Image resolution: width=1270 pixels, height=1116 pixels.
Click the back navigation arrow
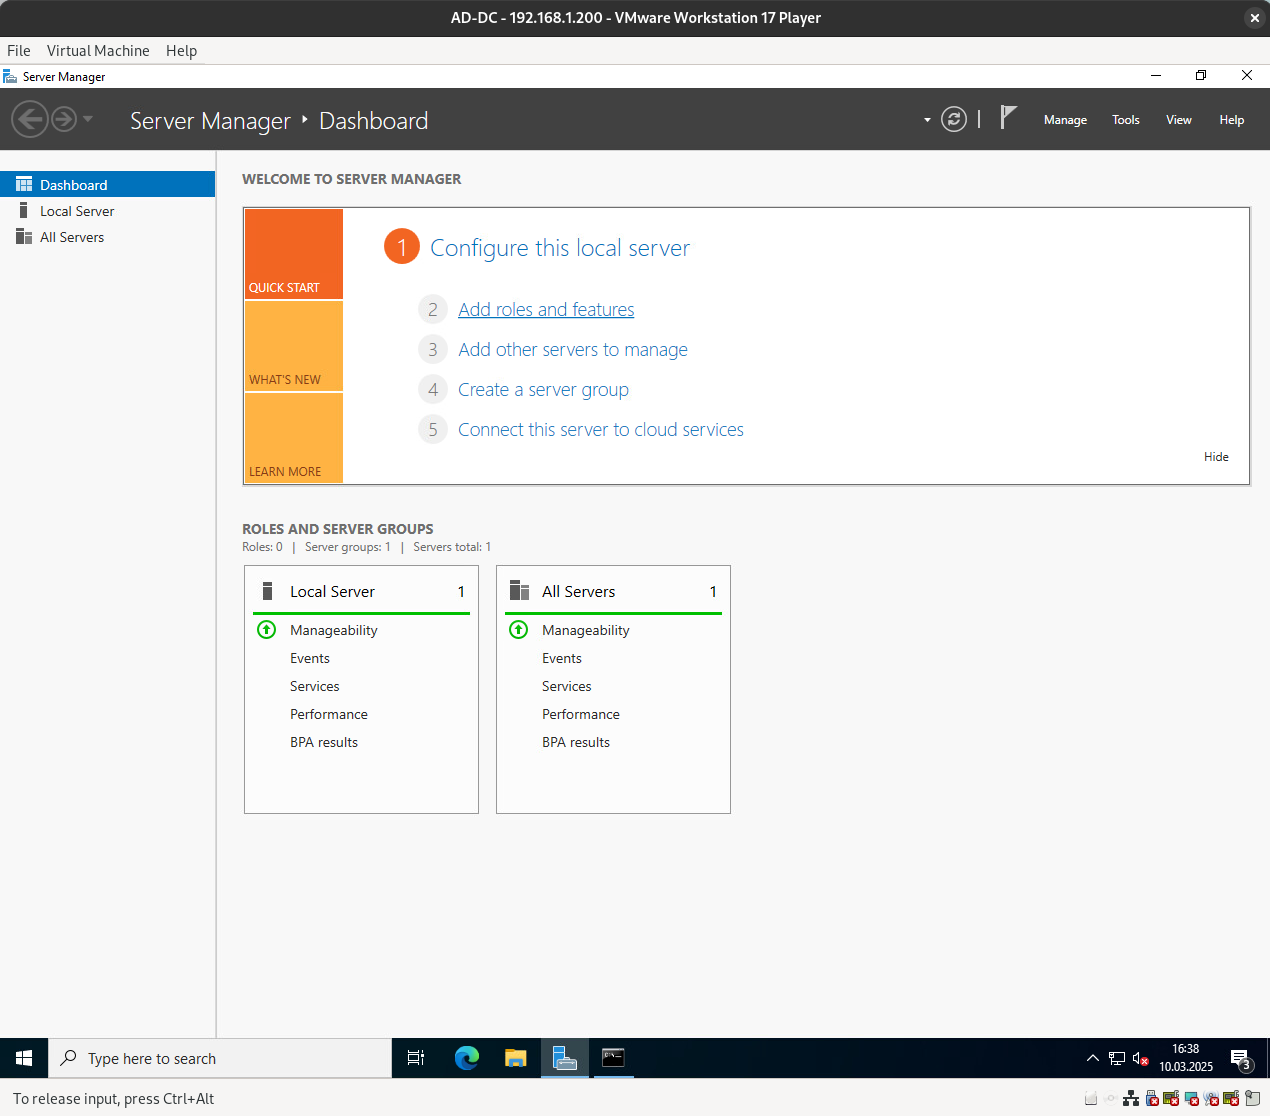click(x=29, y=120)
